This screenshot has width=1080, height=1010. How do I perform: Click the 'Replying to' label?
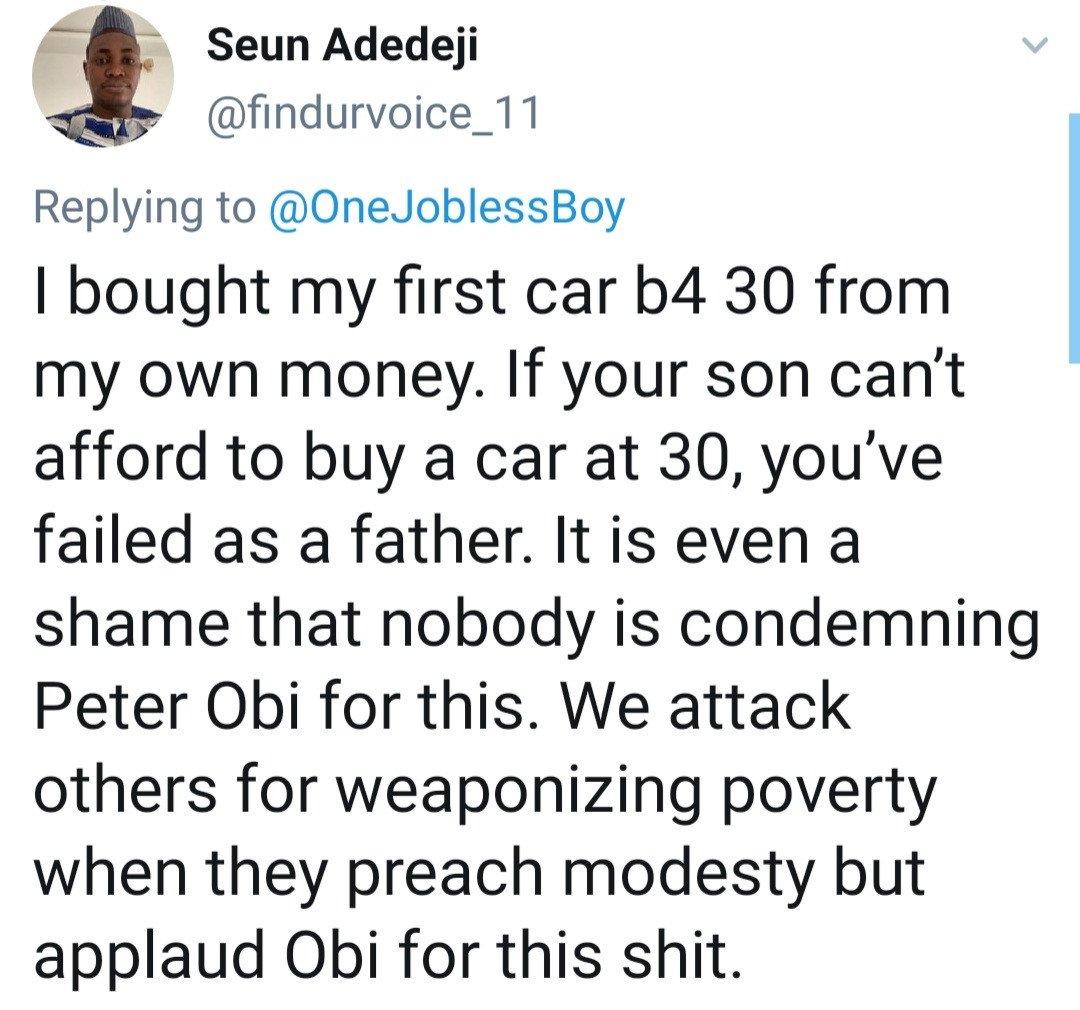[x=145, y=207]
